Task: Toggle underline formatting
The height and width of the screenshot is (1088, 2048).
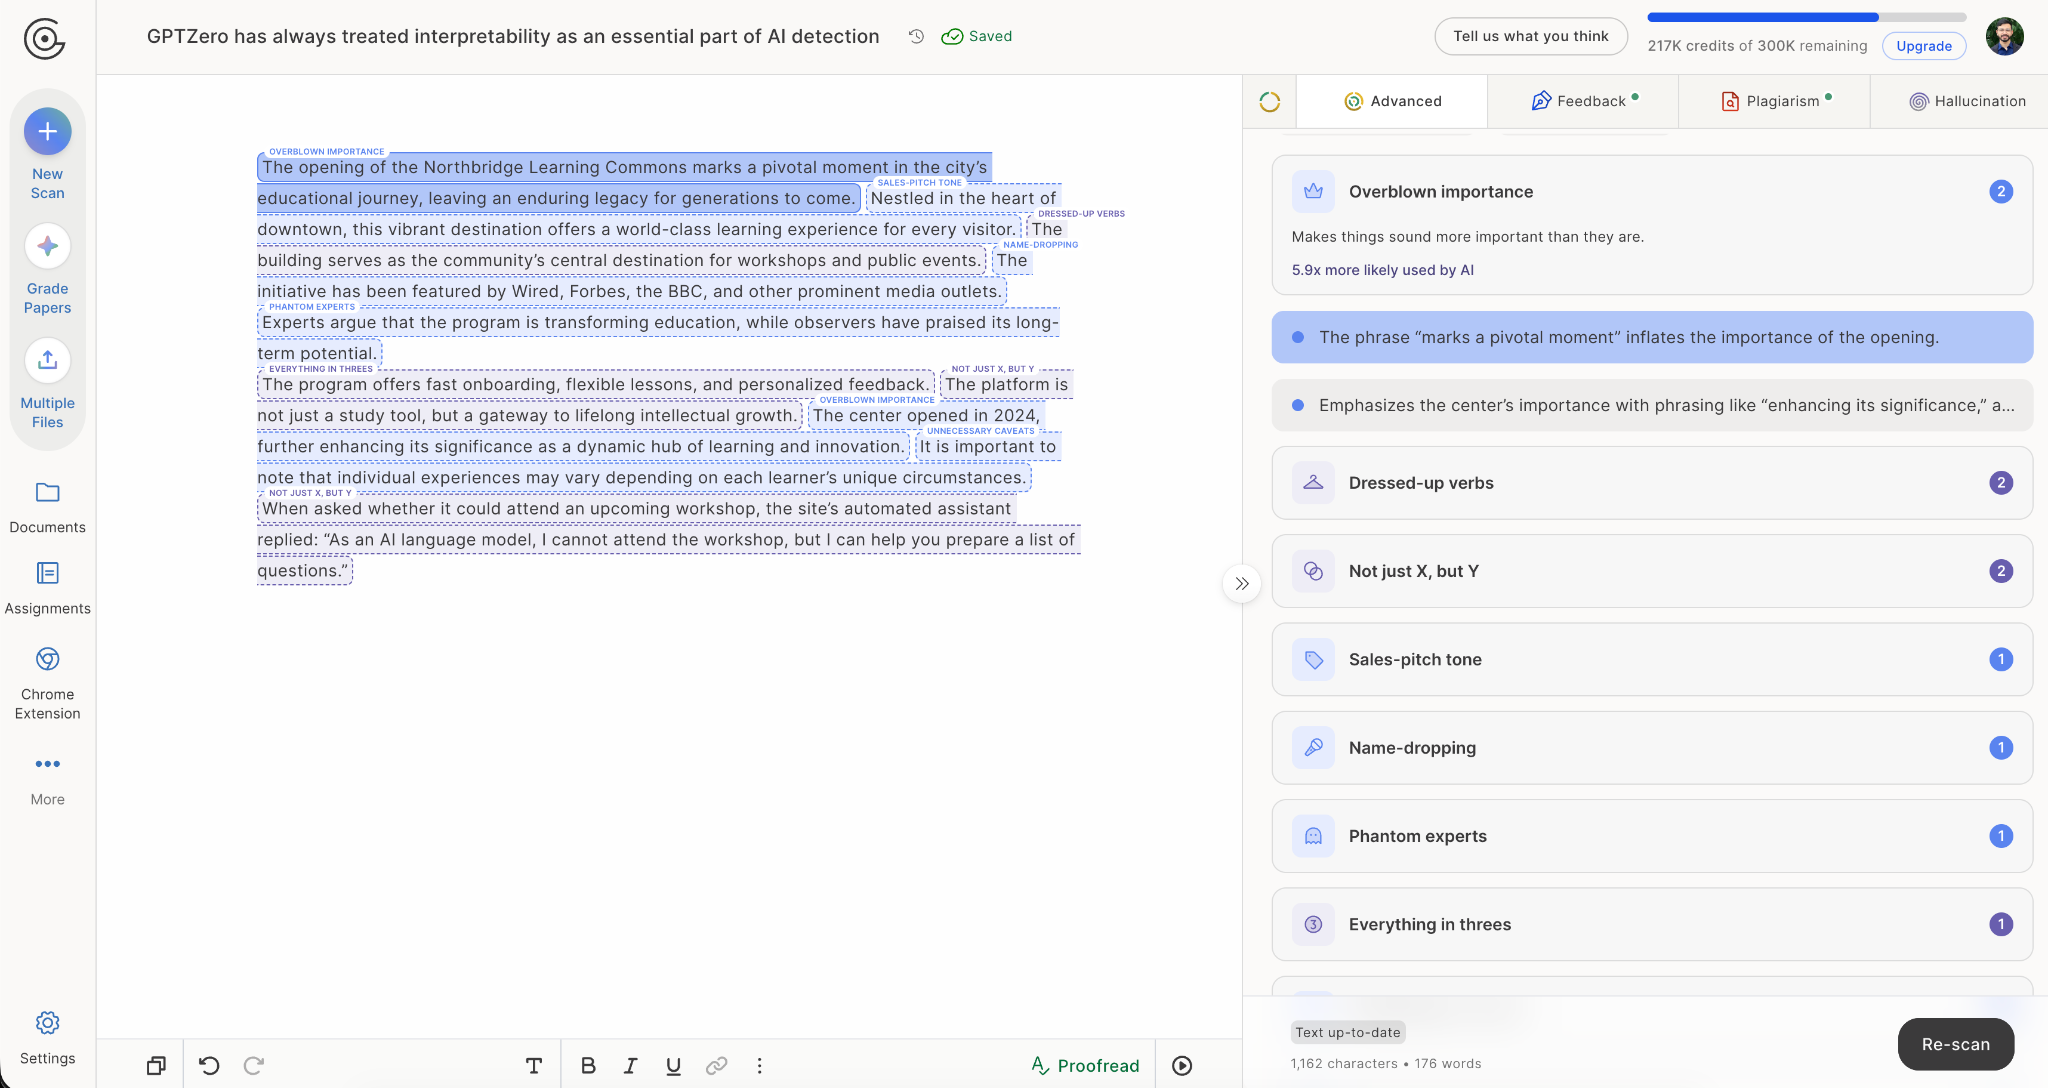Action: 673,1066
